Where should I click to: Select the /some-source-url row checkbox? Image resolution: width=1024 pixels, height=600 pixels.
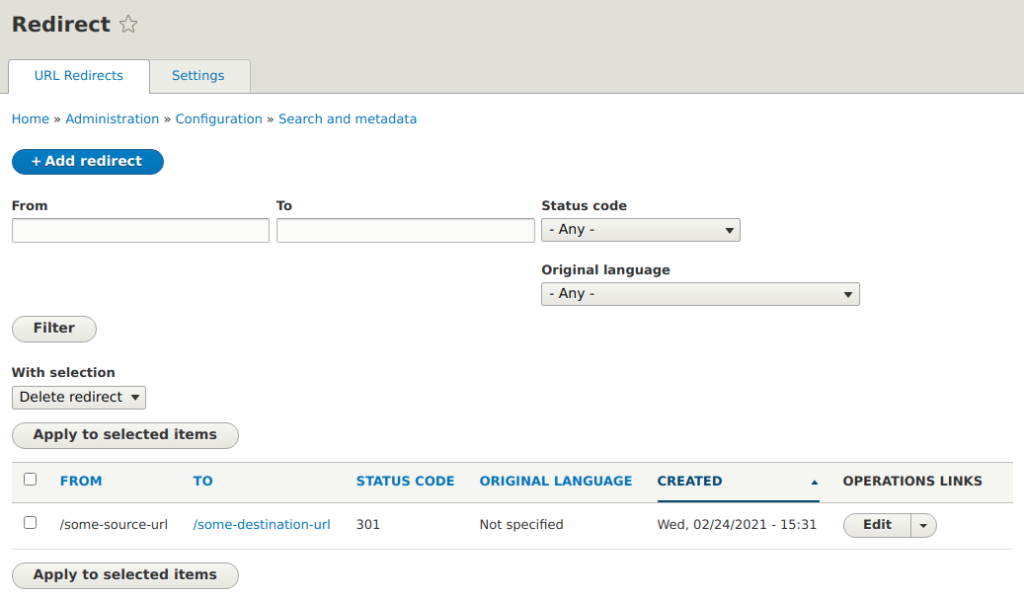coord(30,523)
